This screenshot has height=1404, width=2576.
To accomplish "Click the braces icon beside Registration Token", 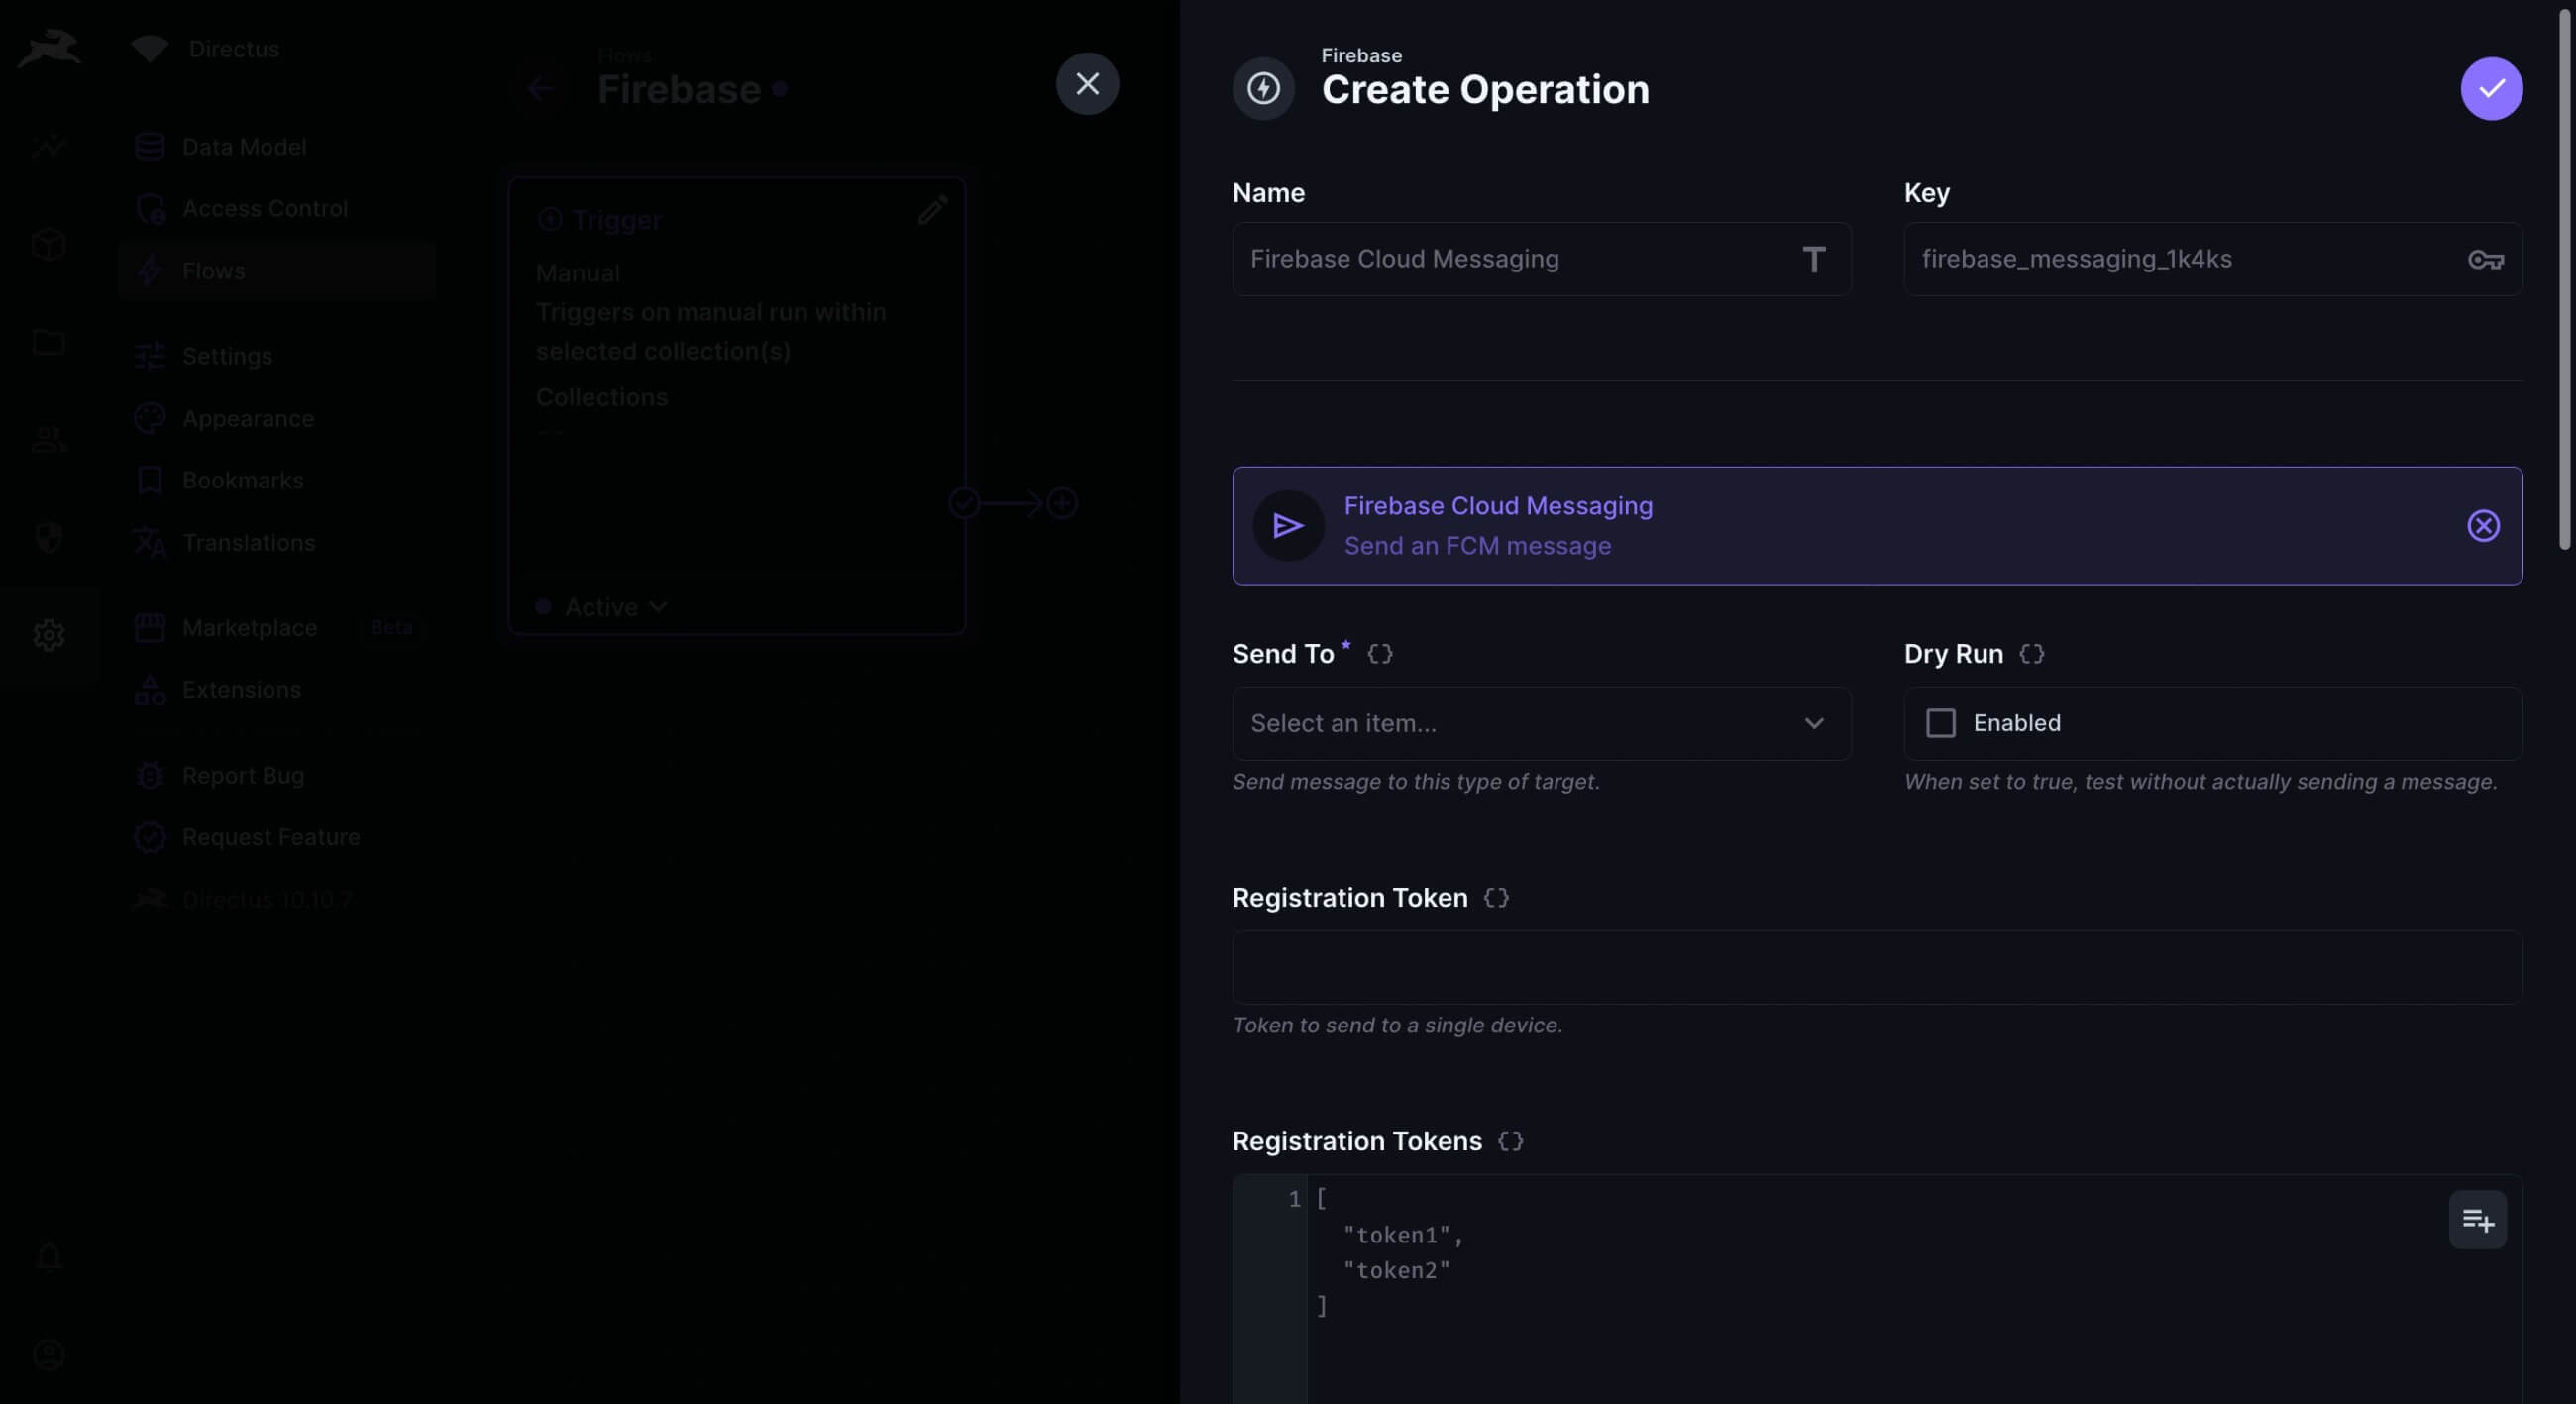I will [x=1495, y=898].
